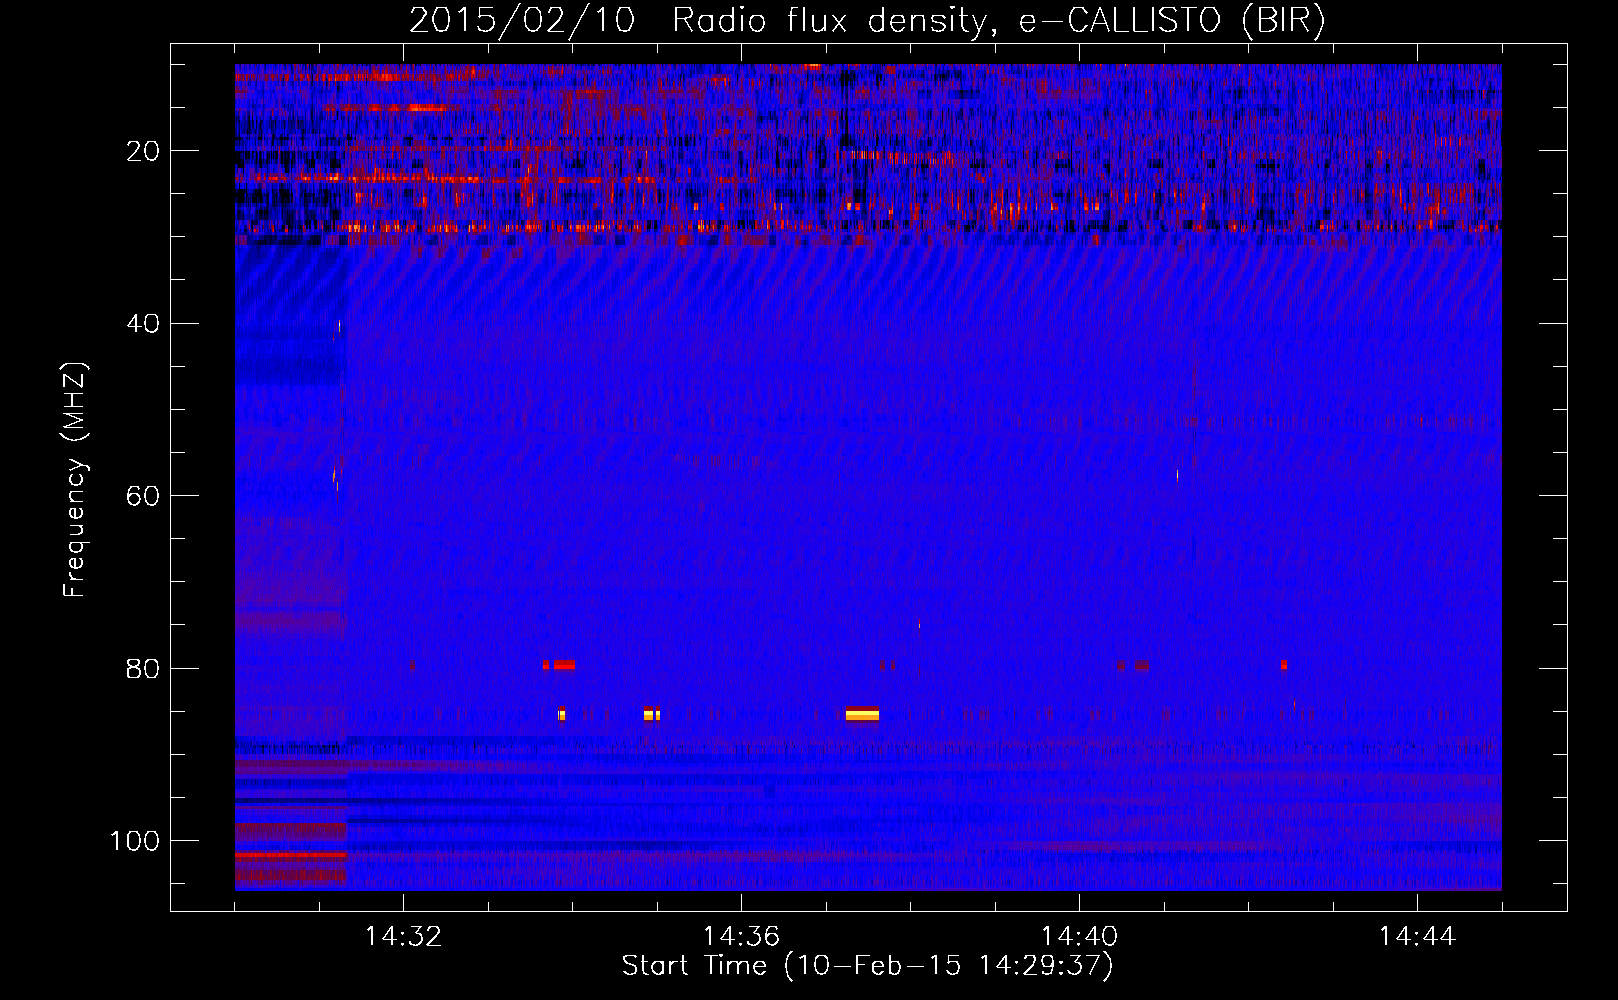Select the 20 frequency tick label

(x=143, y=151)
